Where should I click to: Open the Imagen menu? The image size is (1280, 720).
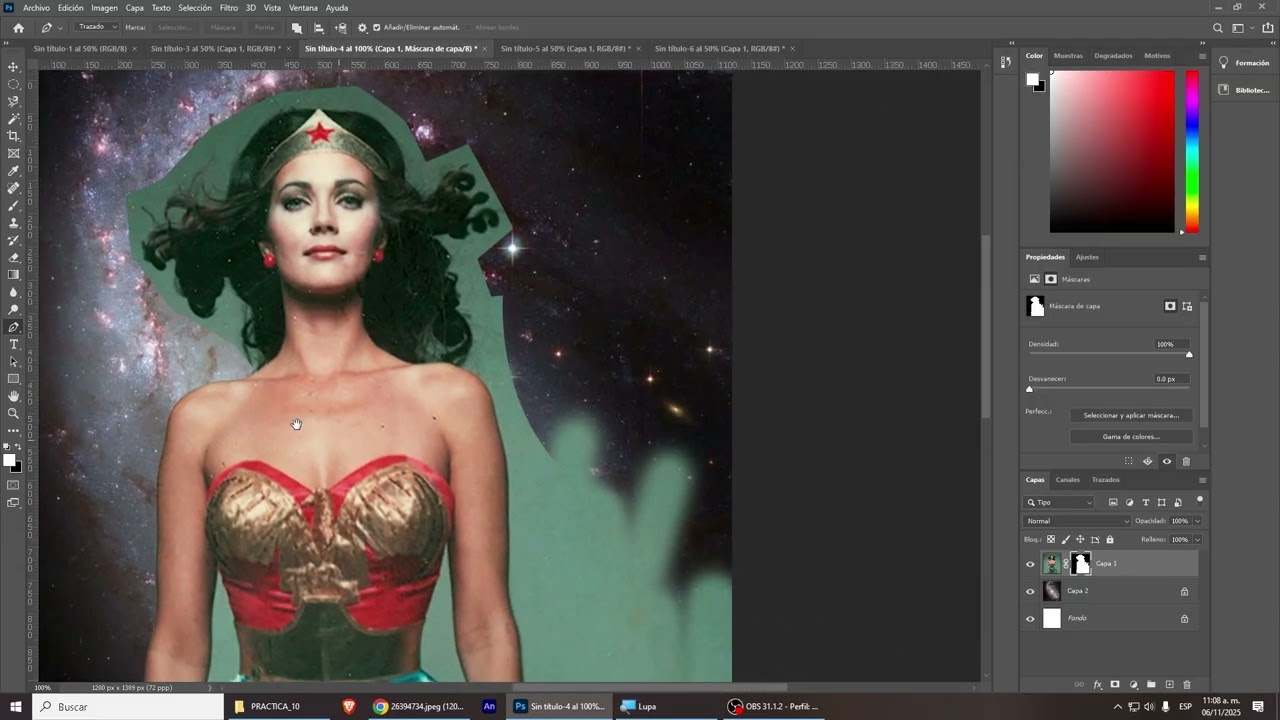(x=104, y=7)
